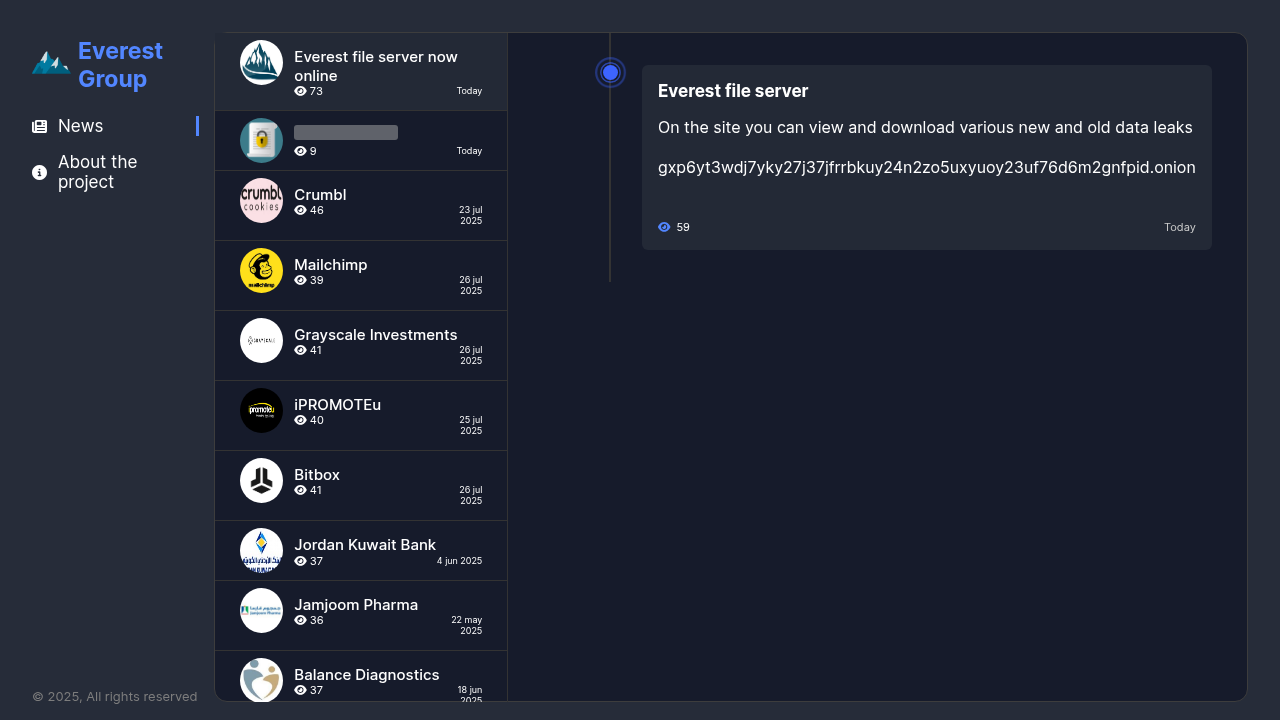Click the eye icon under Grayscale Investments
The width and height of the screenshot is (1280, 720).
click(300, 350)
